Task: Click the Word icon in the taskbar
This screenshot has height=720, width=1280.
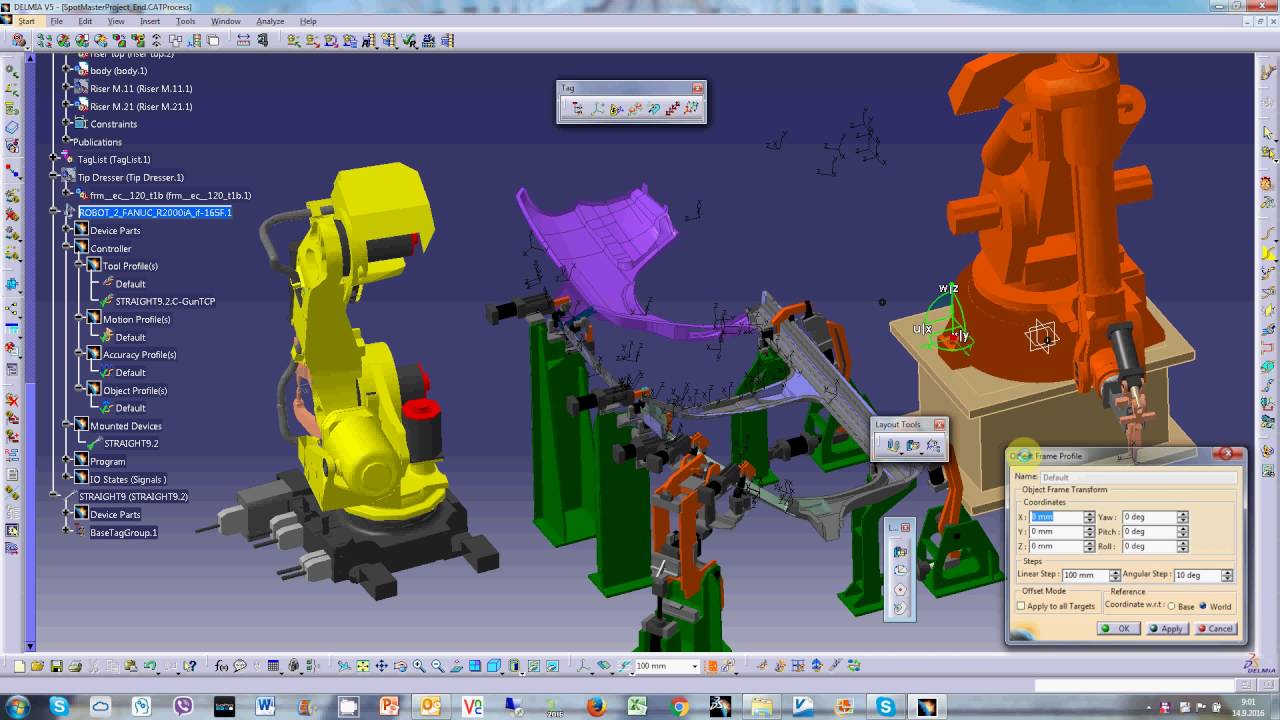Action: click(265, 706)
